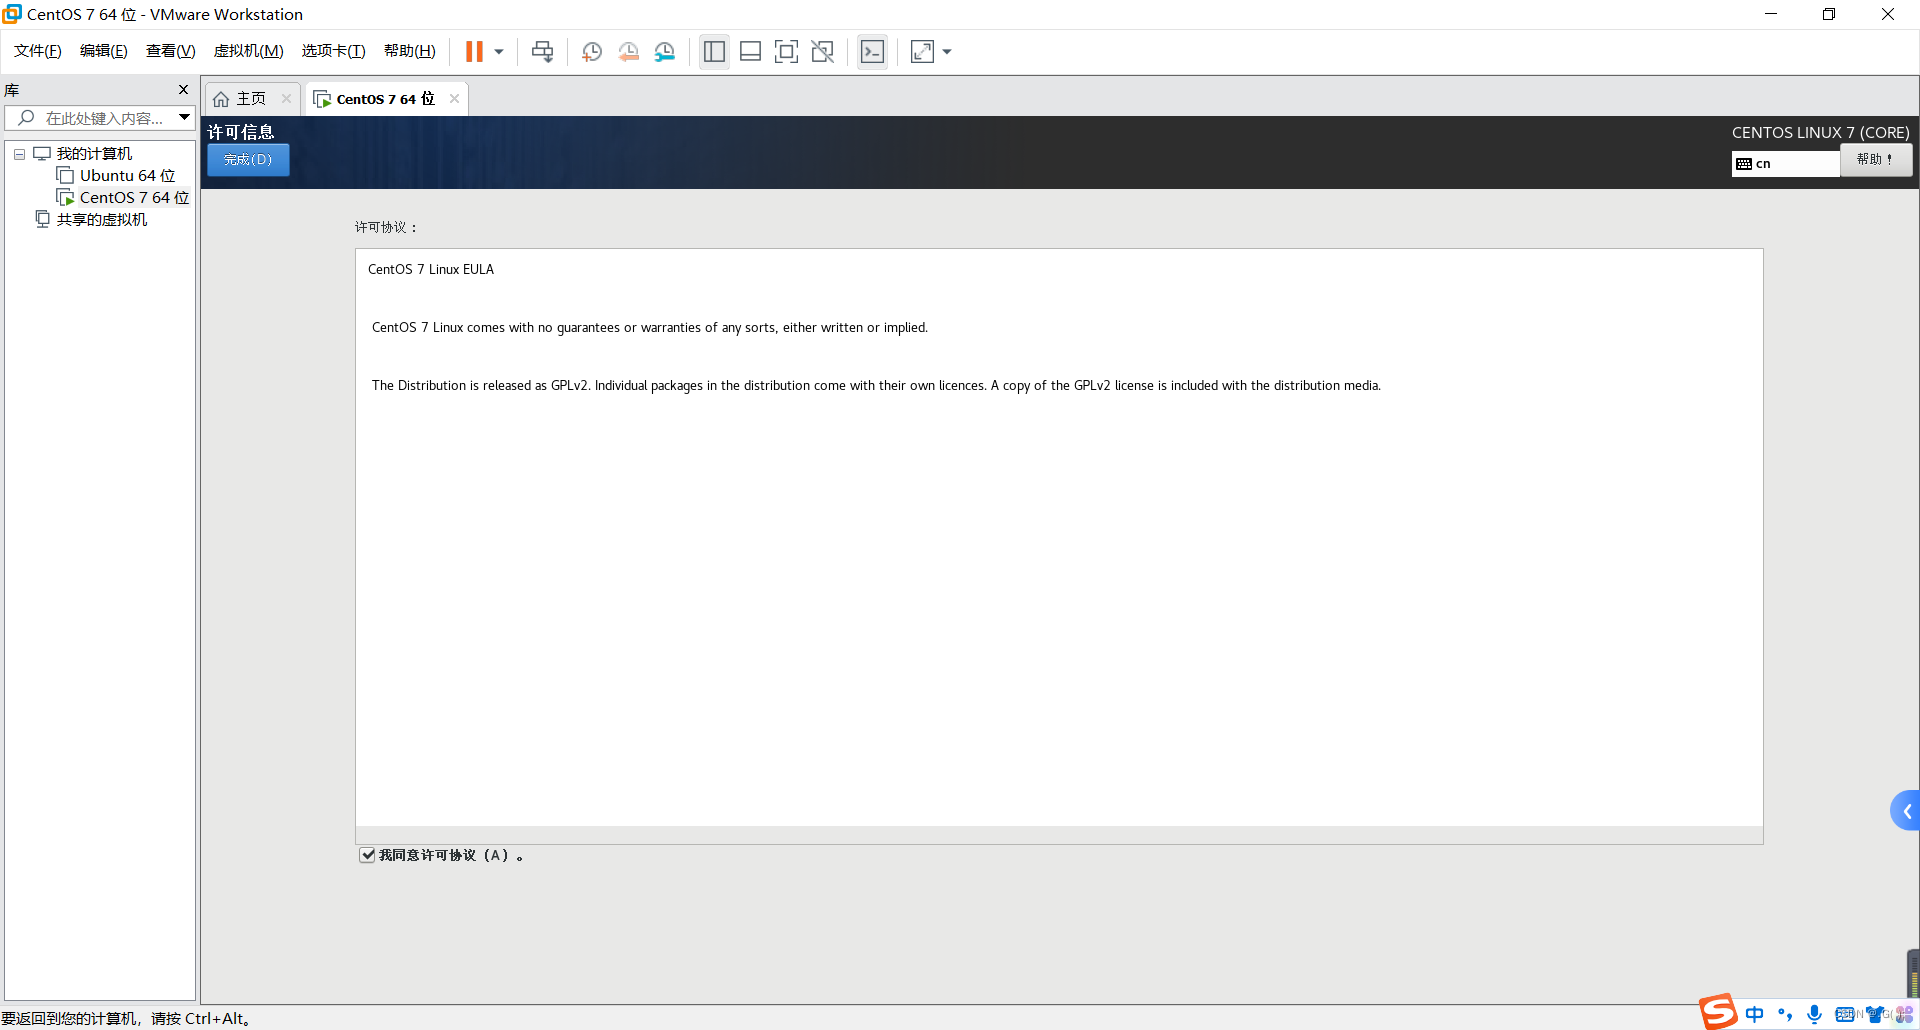The height and width of the screenshot is (1030, 1920).
Task: Click the GPLv2 distribution license paragraph
Action: pyautogui.click(x=876, y=386)
